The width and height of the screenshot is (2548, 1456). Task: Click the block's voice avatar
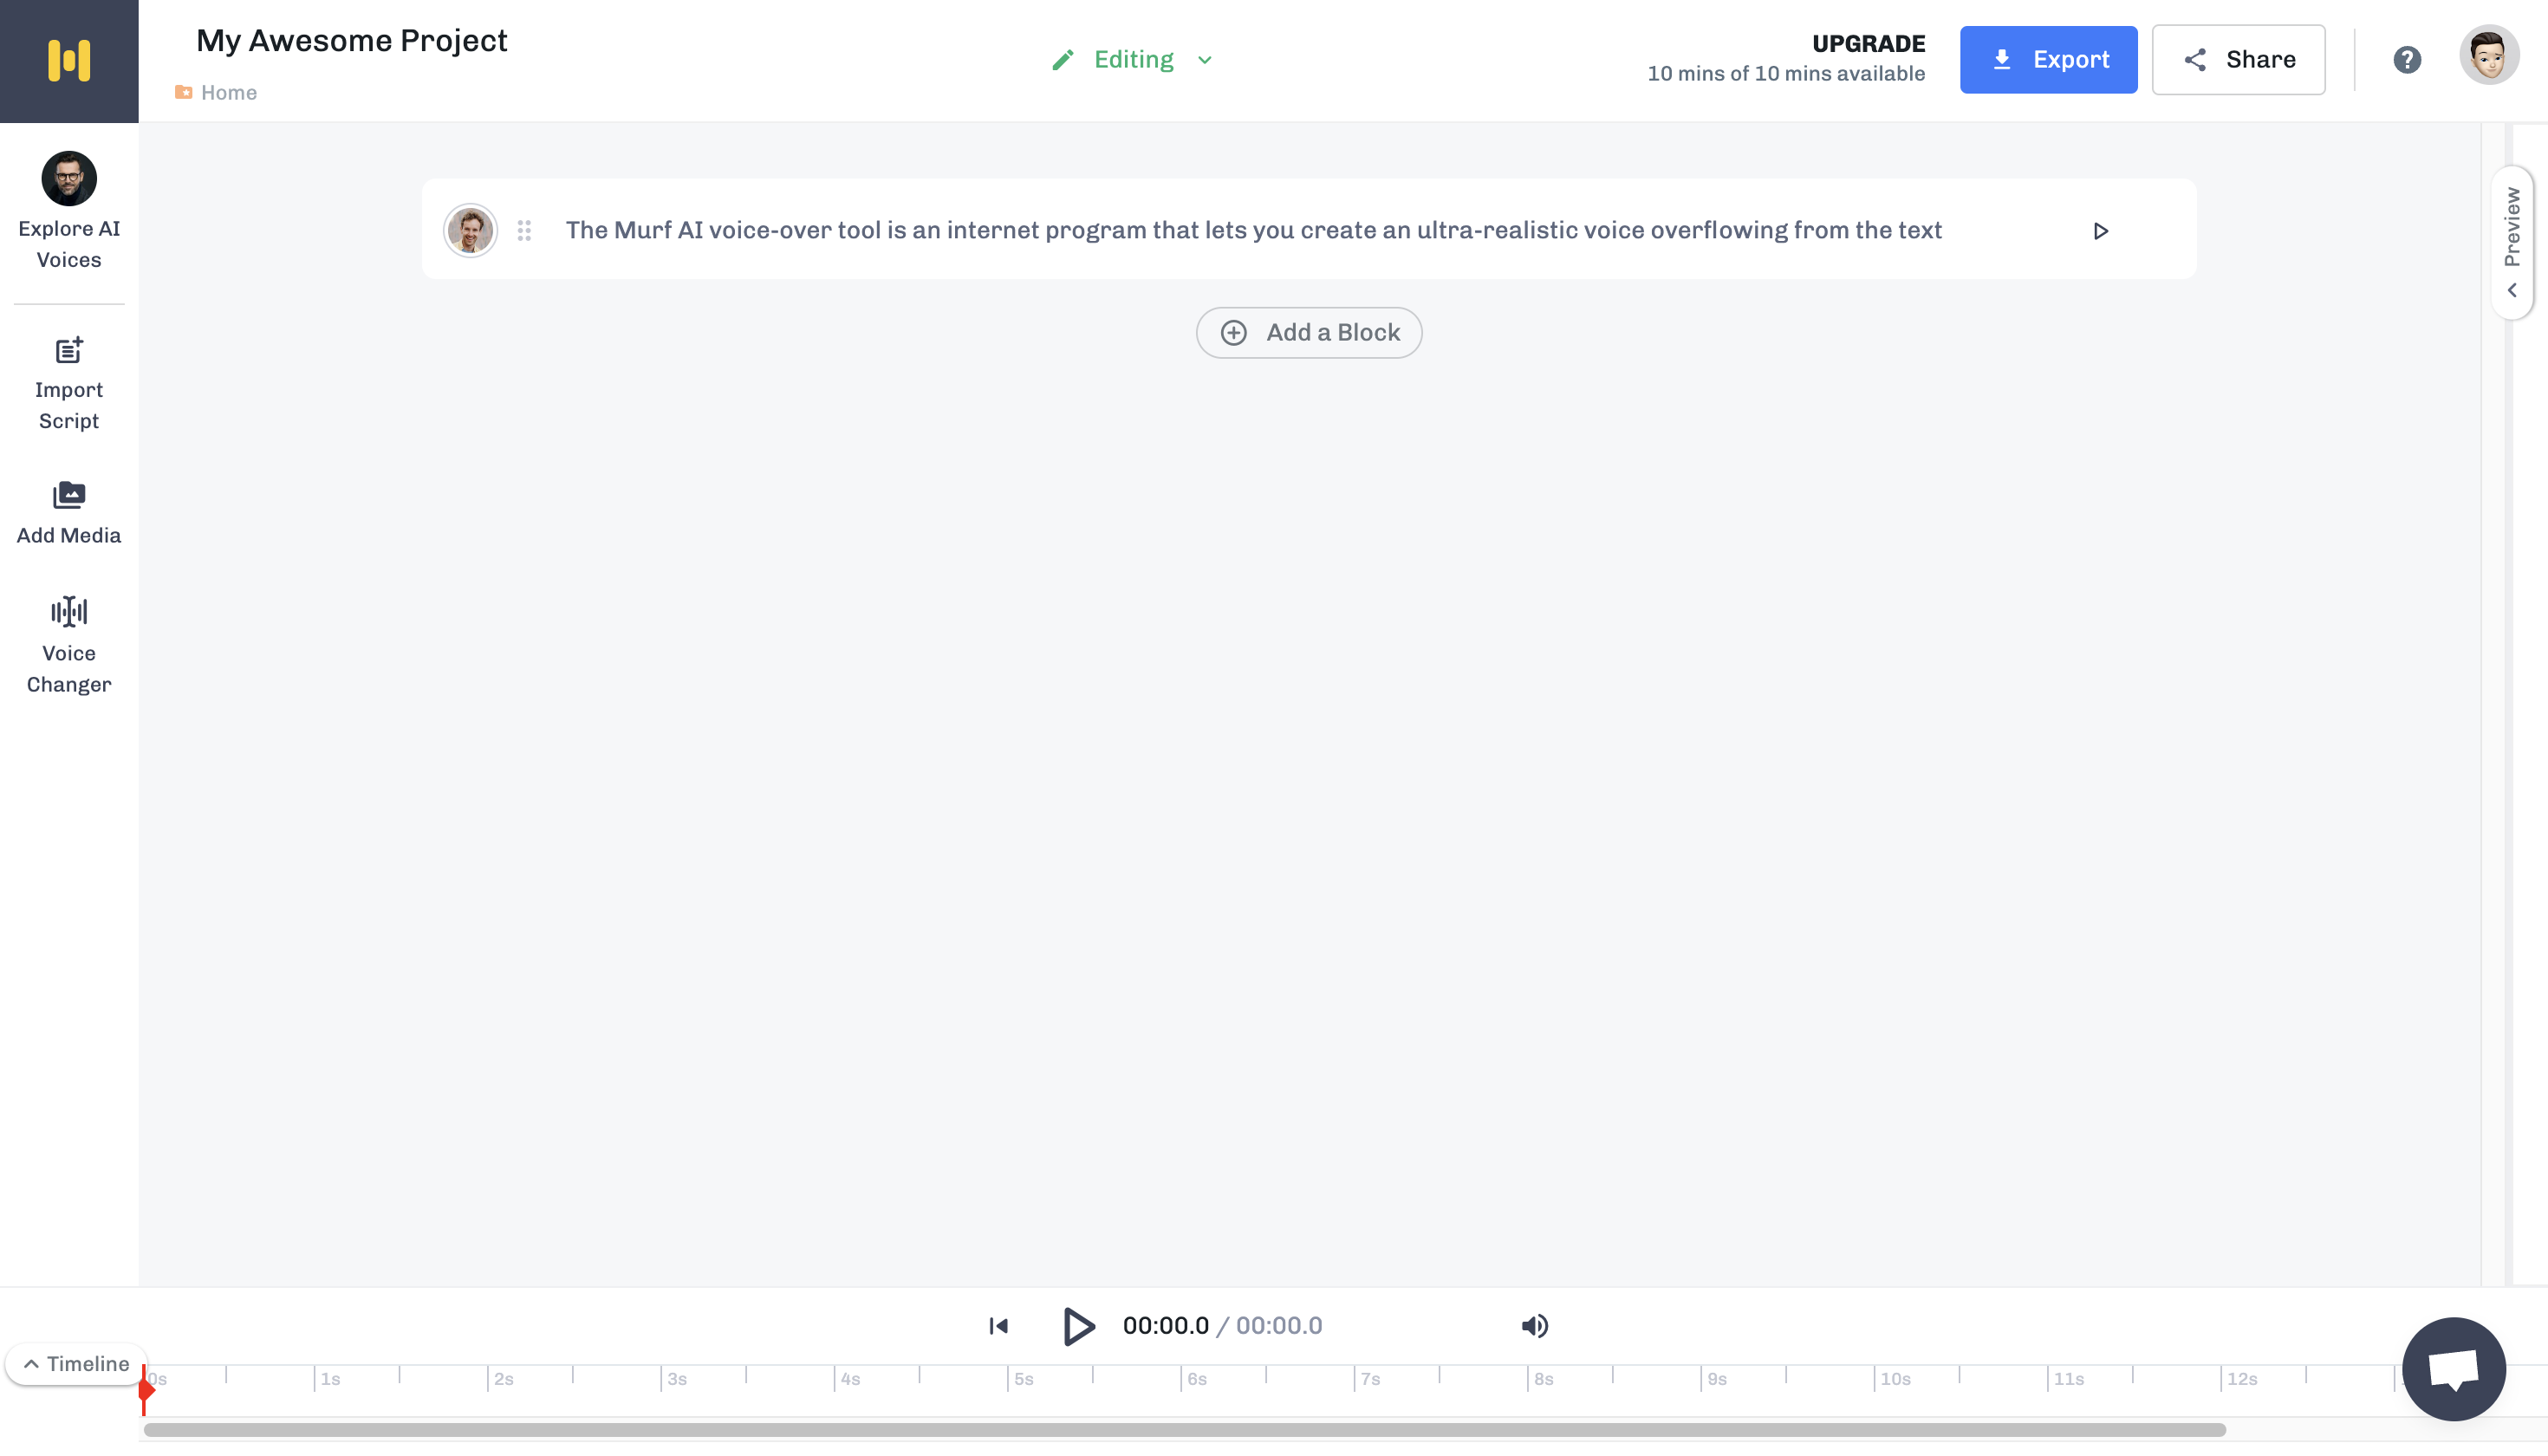click(x=470, y=231)
